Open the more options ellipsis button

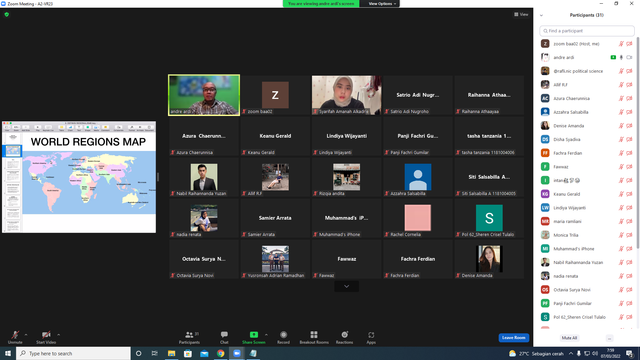tap(609, 338)
